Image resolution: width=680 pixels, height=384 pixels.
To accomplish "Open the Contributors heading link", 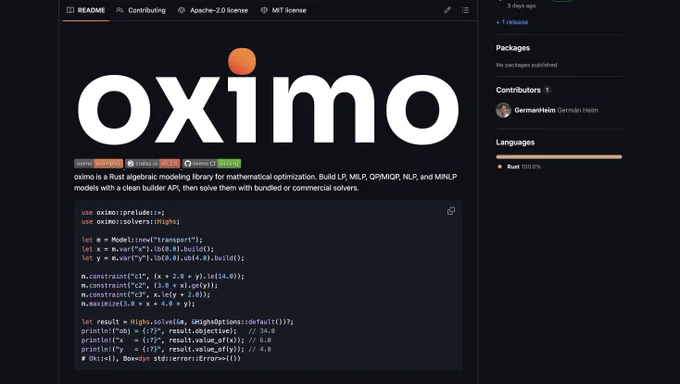I will 518,90.
